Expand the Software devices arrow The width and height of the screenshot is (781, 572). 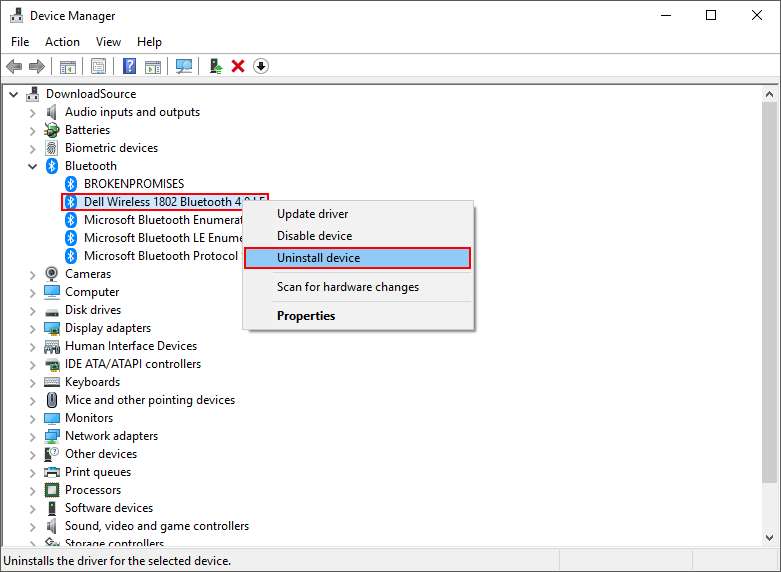click(x=33, y=509)
